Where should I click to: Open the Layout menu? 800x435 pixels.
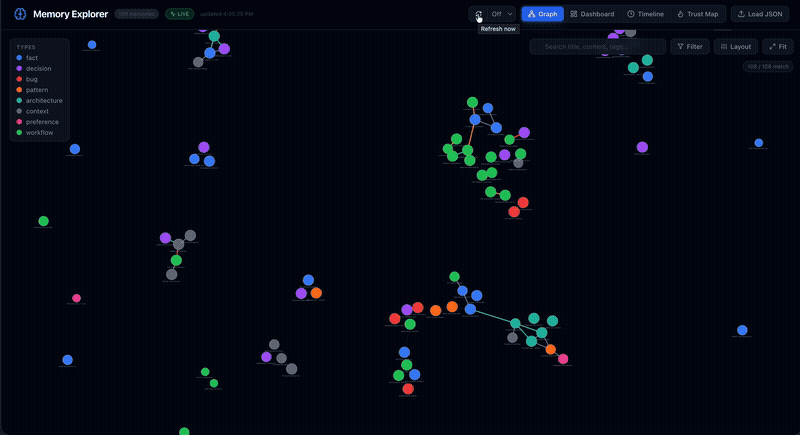point(736,46)
